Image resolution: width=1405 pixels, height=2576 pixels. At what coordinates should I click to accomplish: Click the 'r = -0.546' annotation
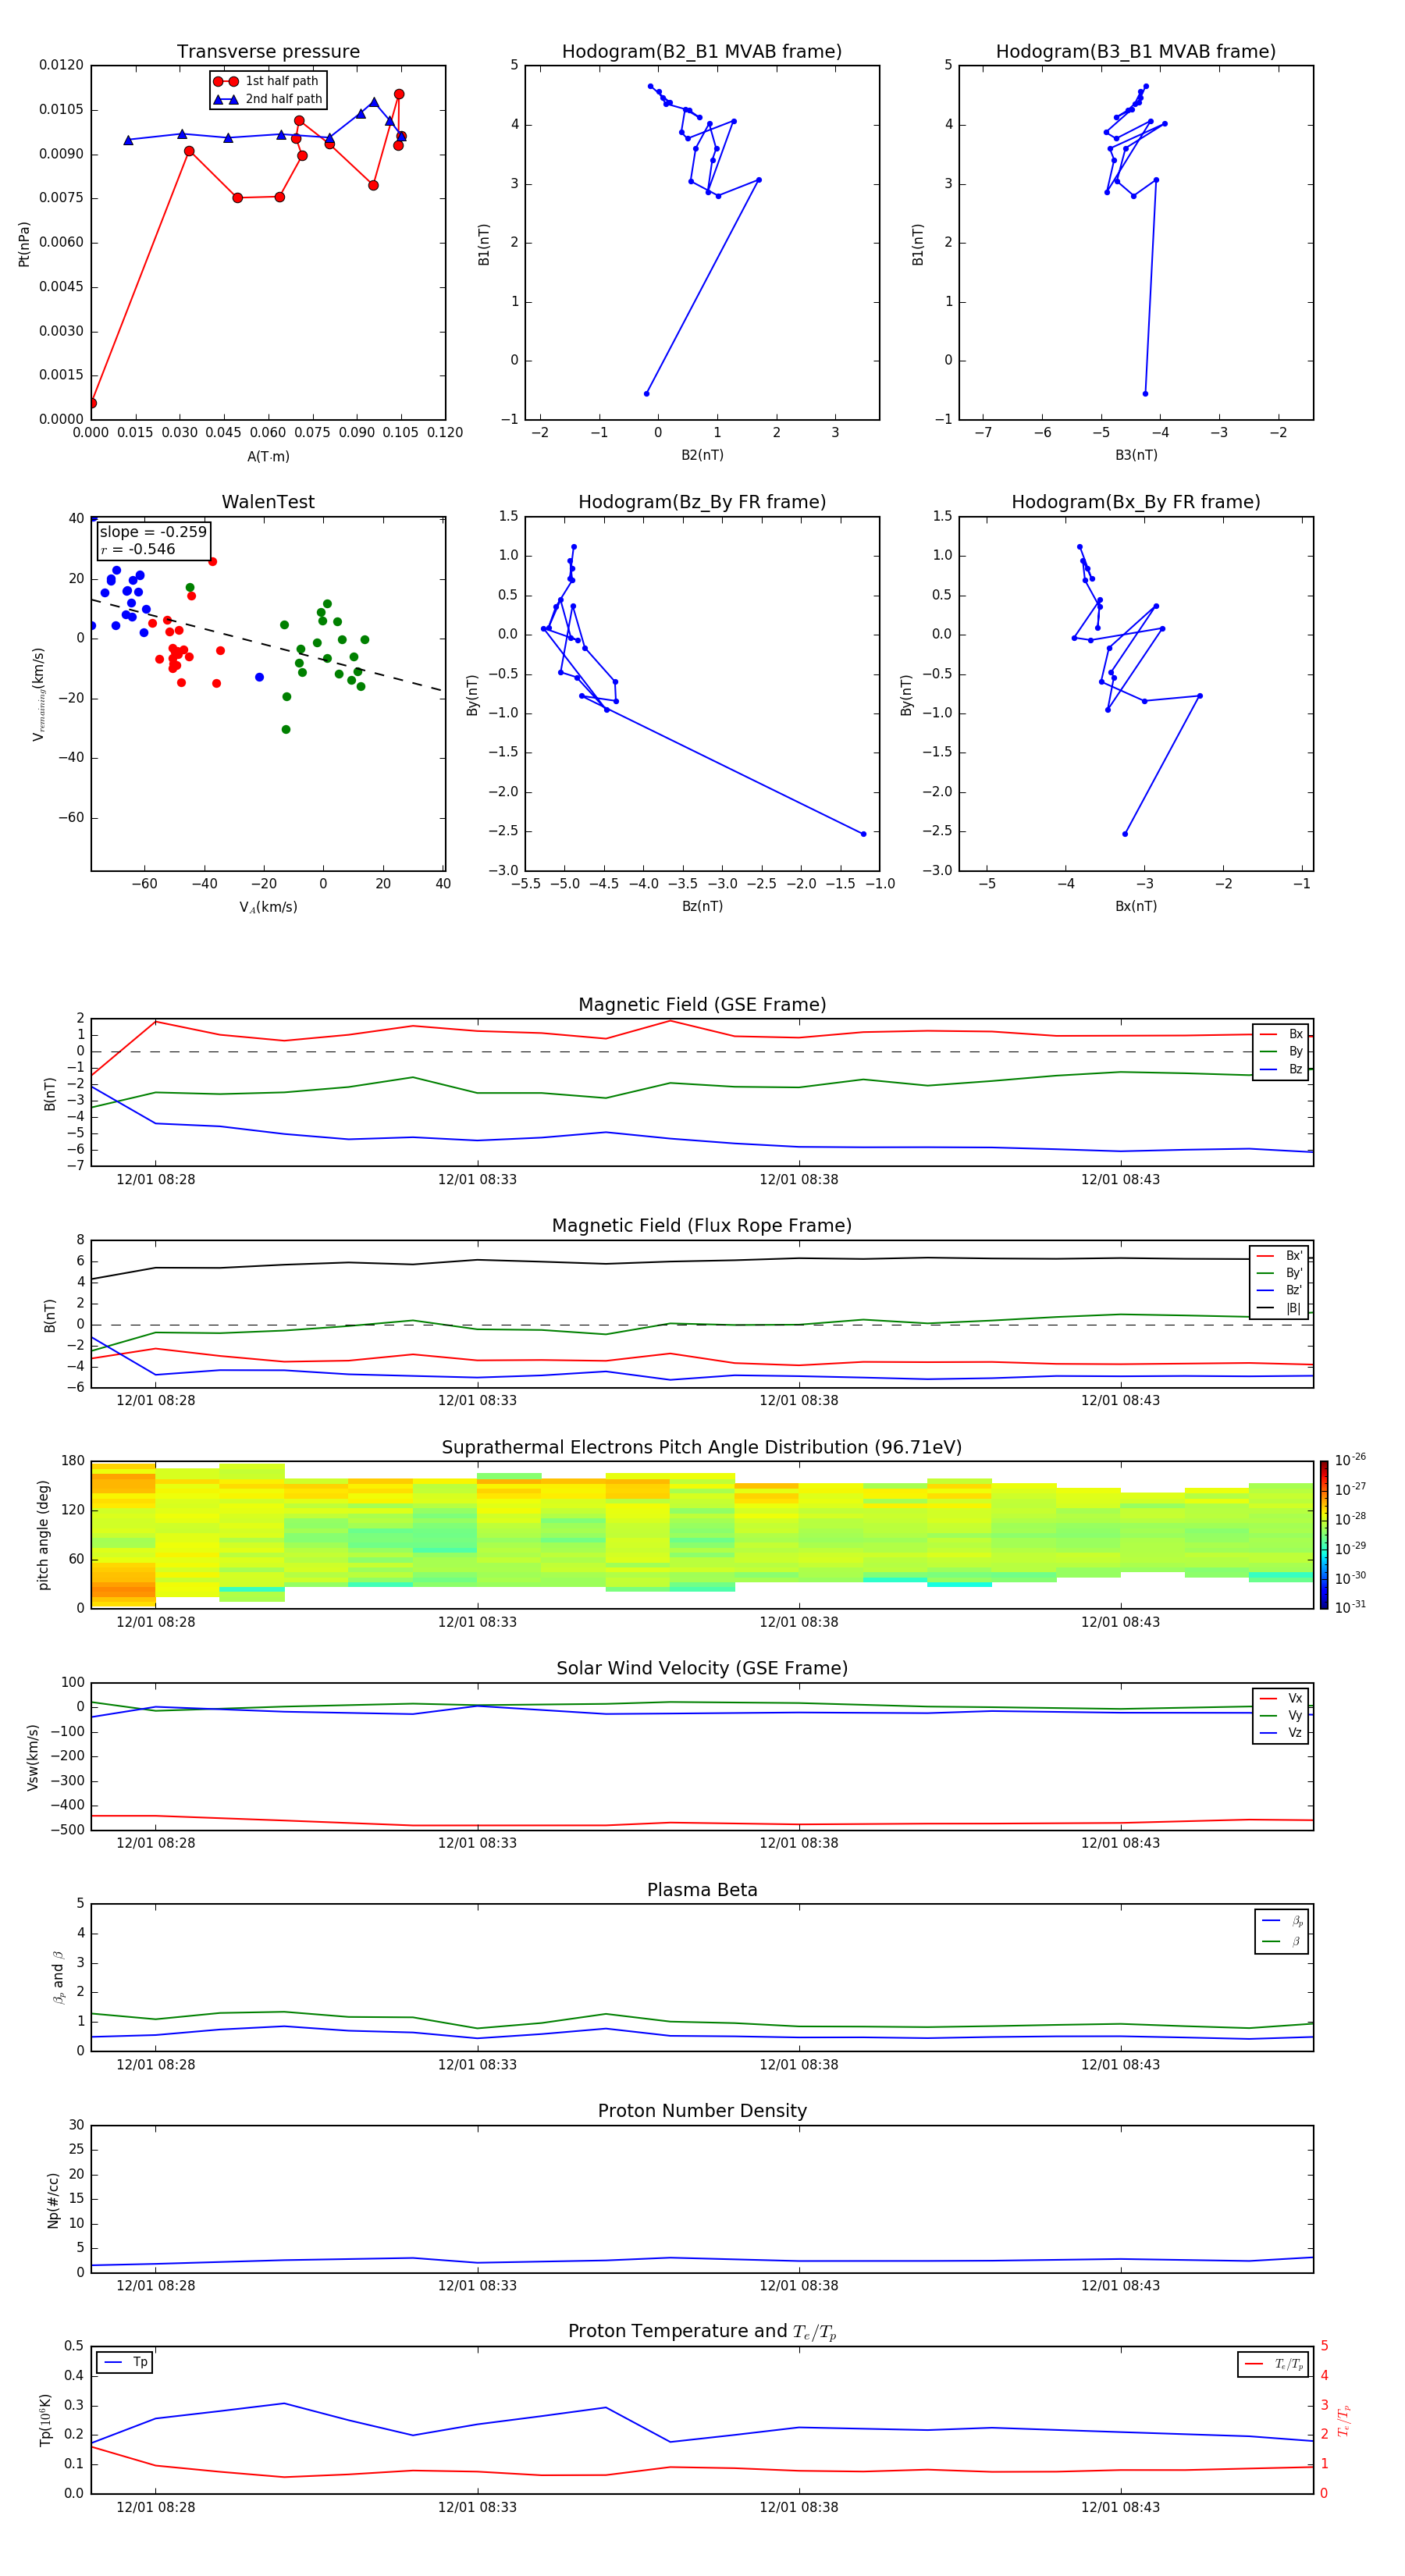click(x=138, y=549)
